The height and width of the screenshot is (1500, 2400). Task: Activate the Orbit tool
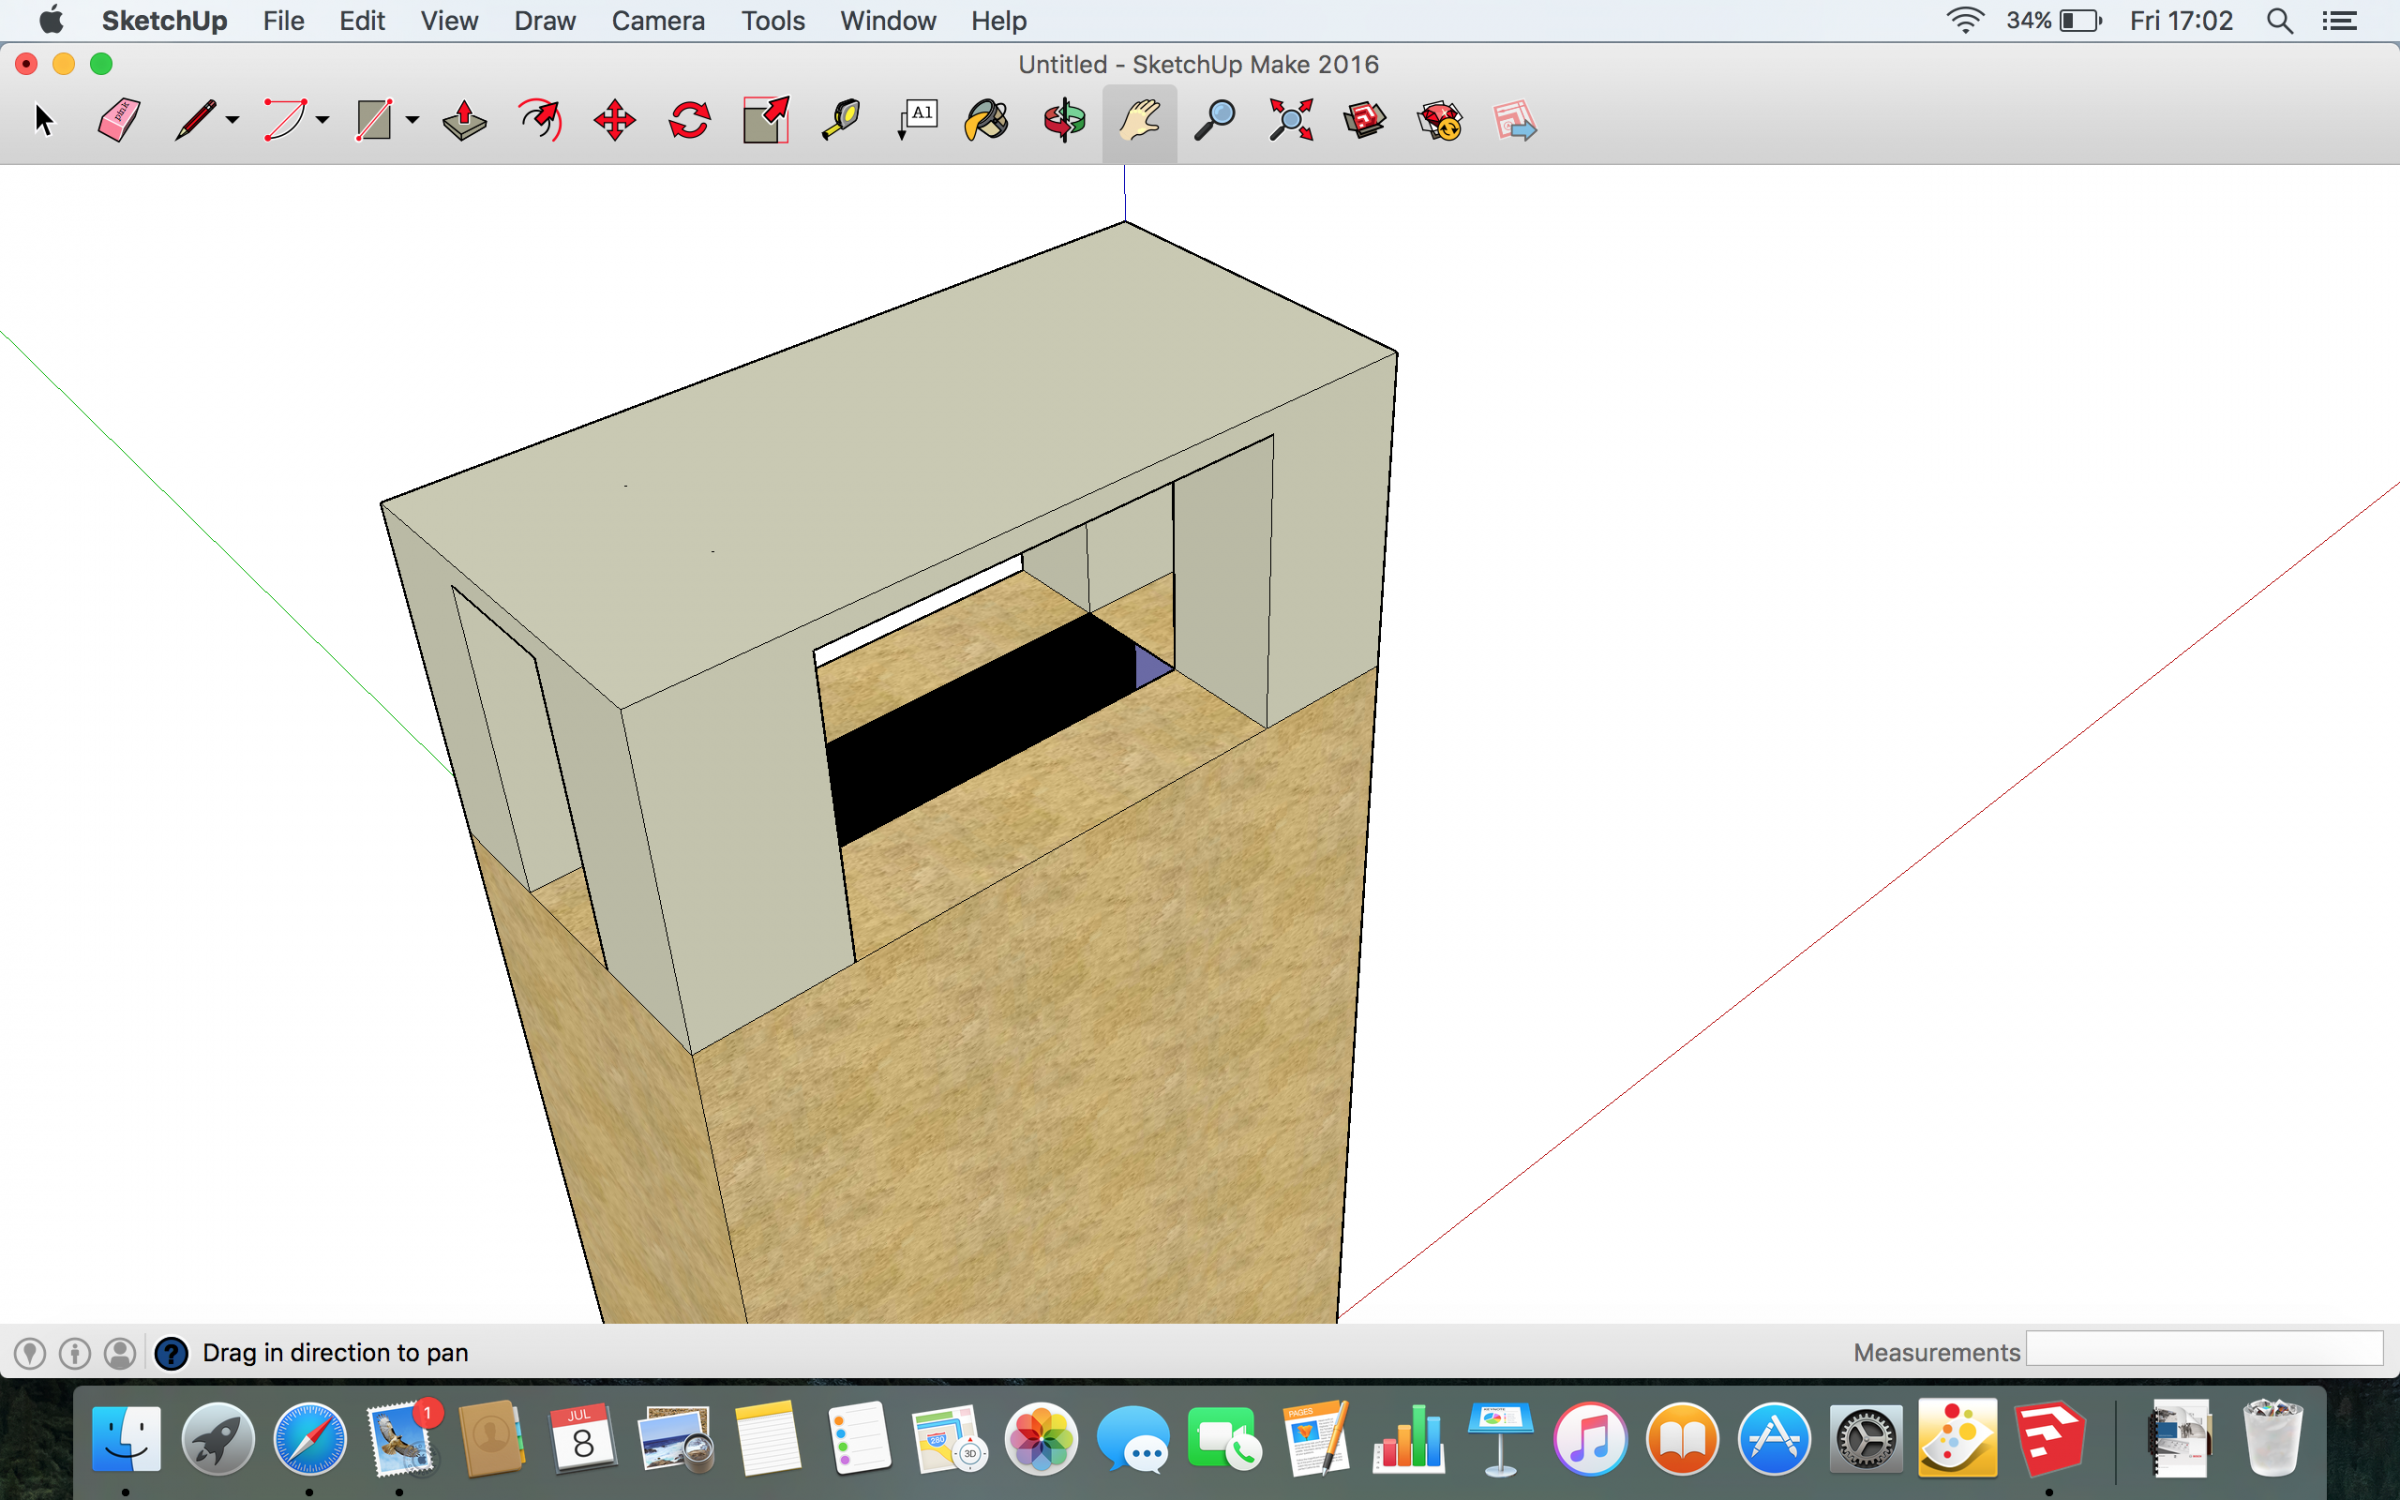(1064, 121)
